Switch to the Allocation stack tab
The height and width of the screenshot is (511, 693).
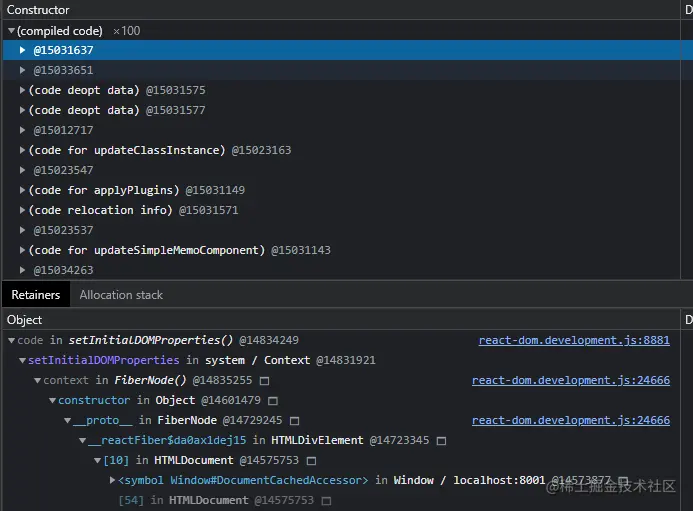(121, 295)
